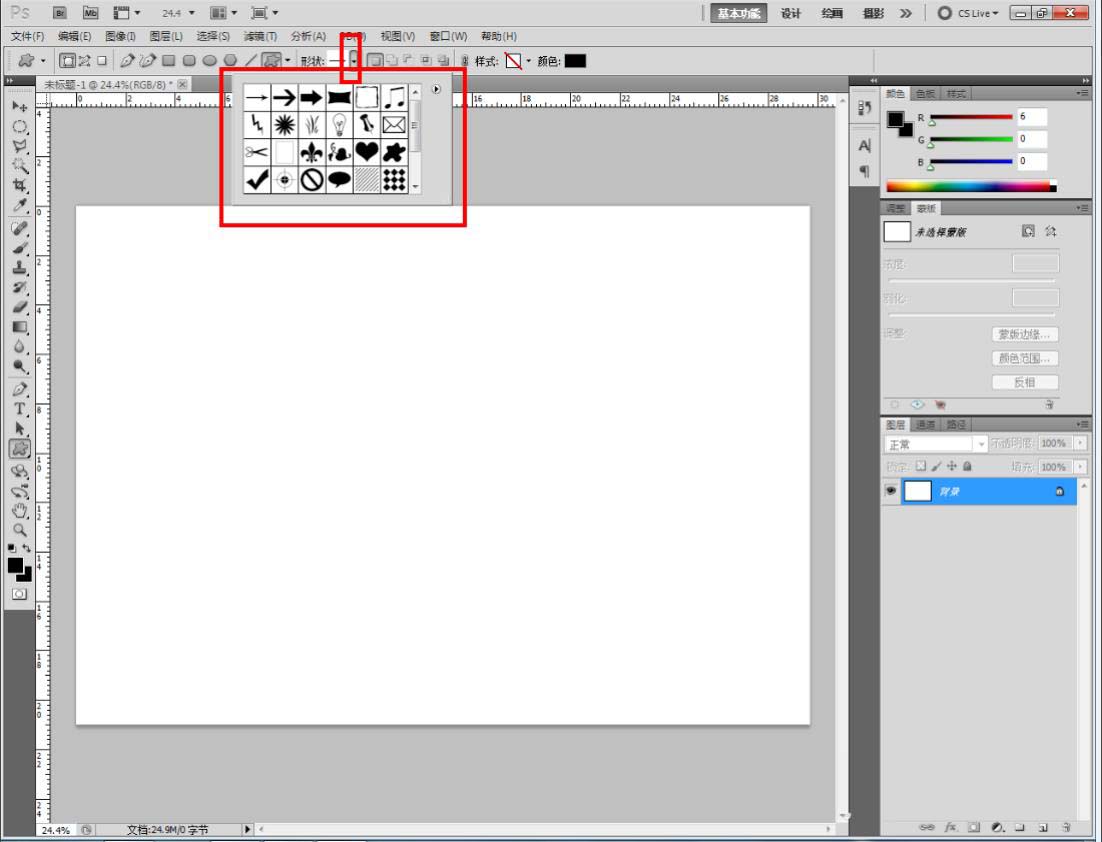Click the 设计 workspace button

pyautogui.click(x=791, y=13)
